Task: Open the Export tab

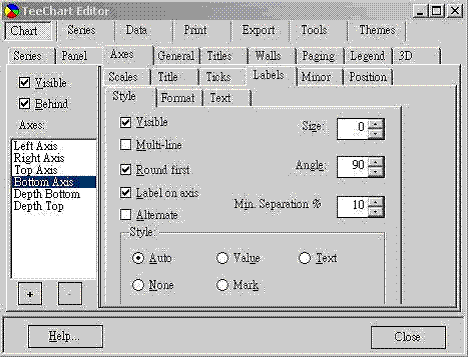Action: pyautogui.click(x=258, y=30)
